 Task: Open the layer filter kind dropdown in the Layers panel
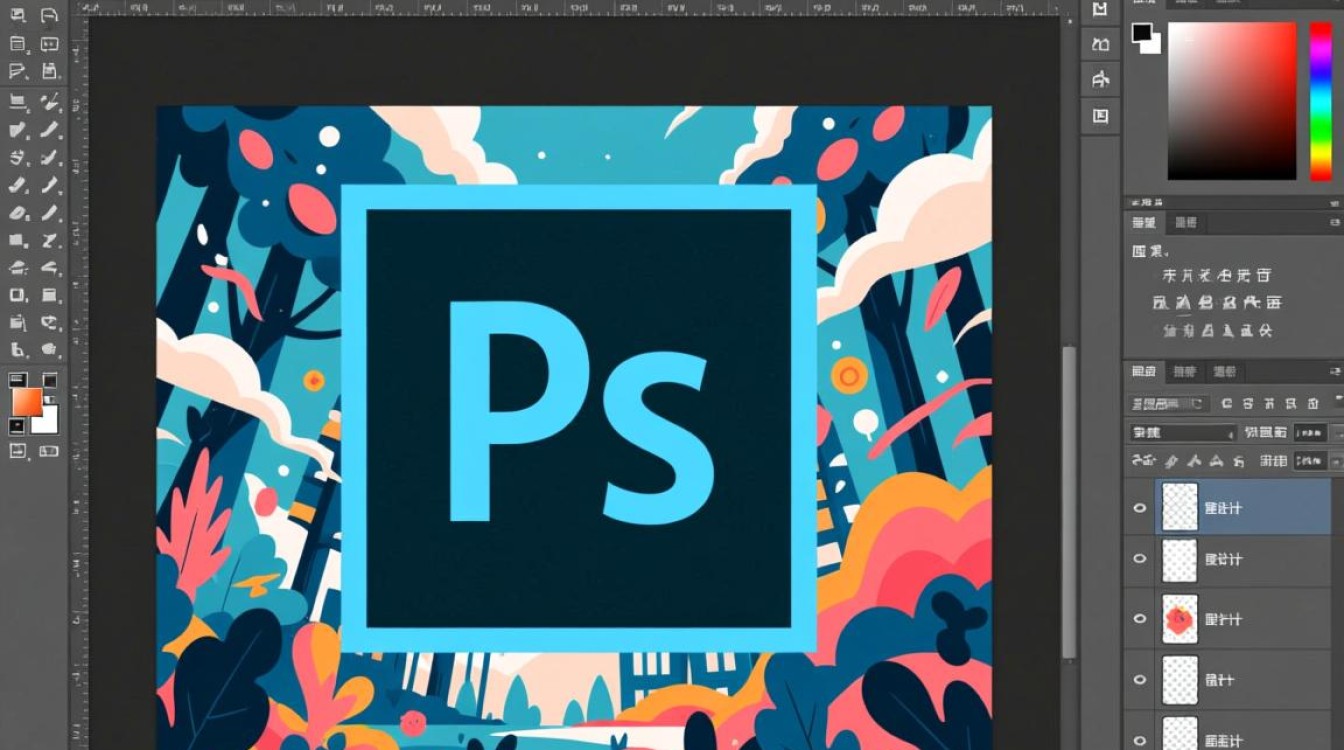point(1170,404)
